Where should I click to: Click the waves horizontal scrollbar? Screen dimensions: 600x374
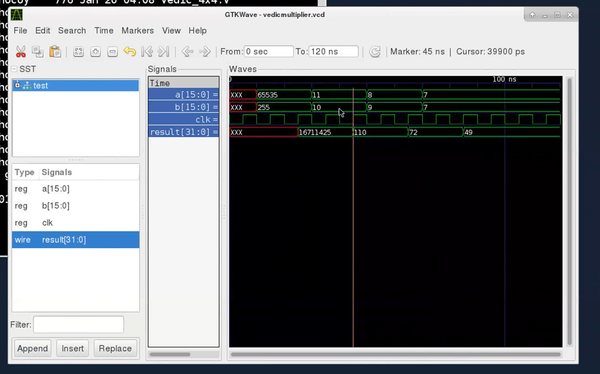coord(396,354)
